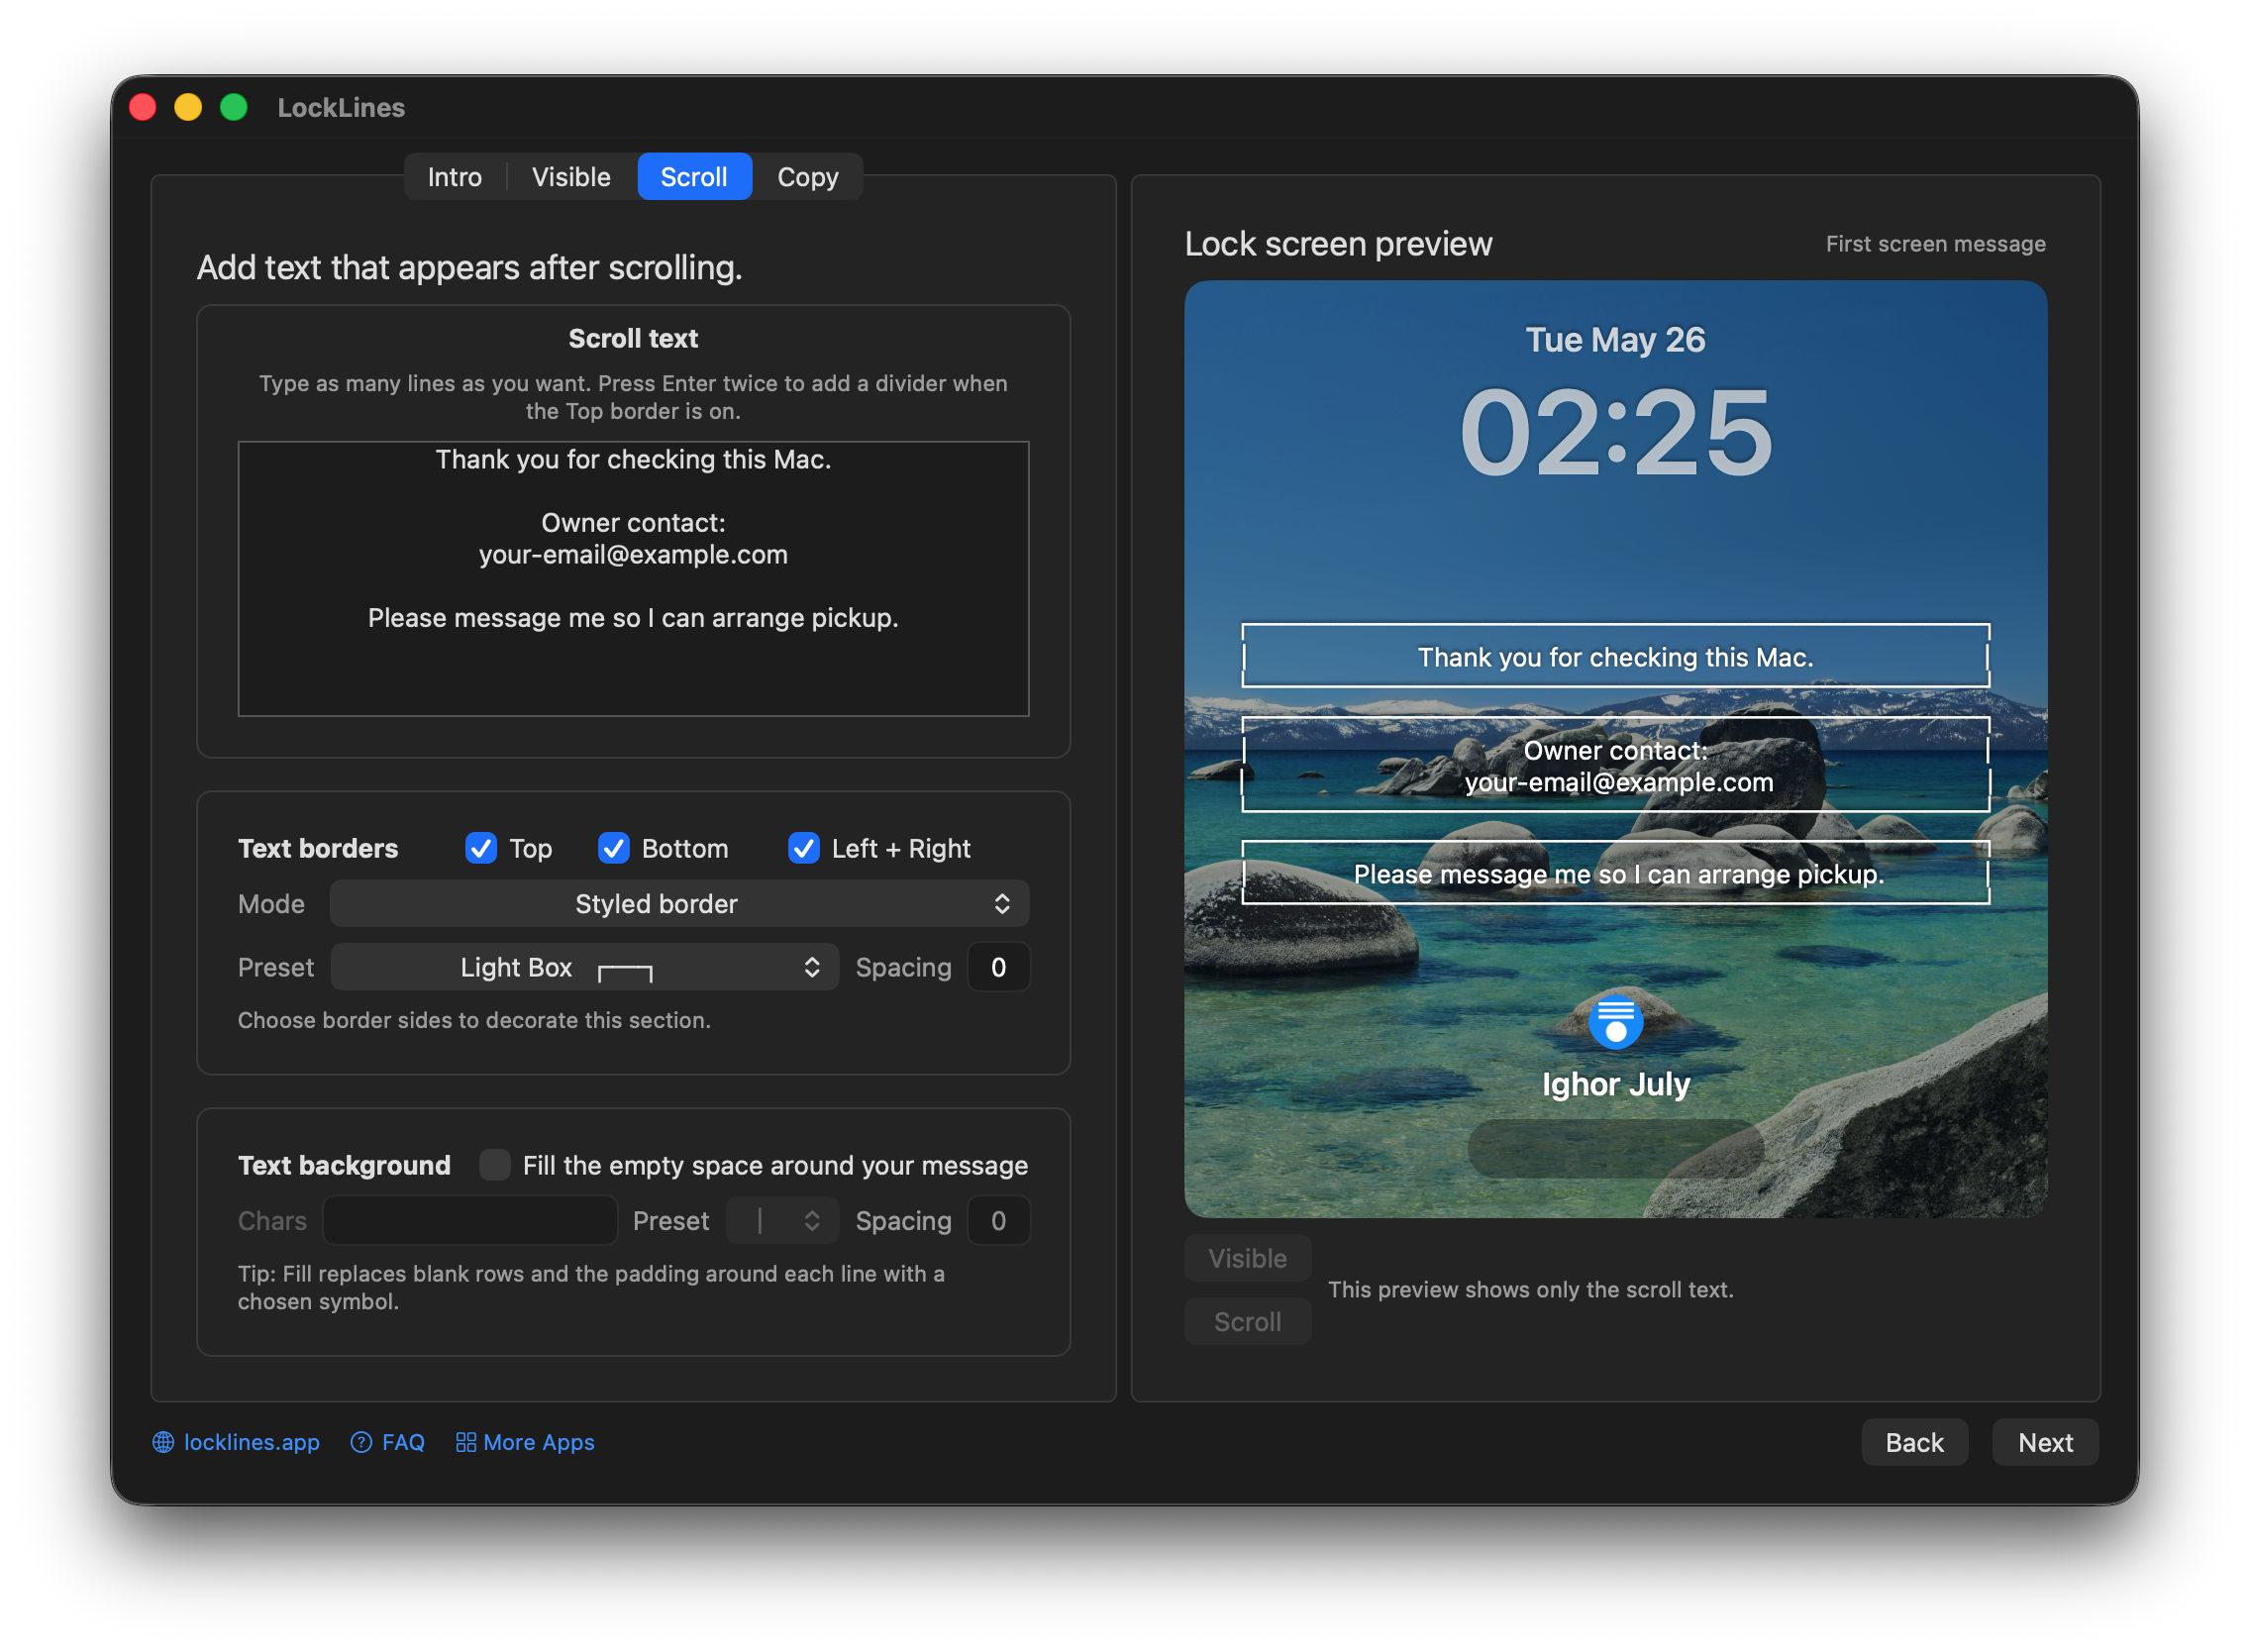The height and width of the screenshot is (1652, 2250).
Task: Click the Visible preview button
Action: 1247,1258
